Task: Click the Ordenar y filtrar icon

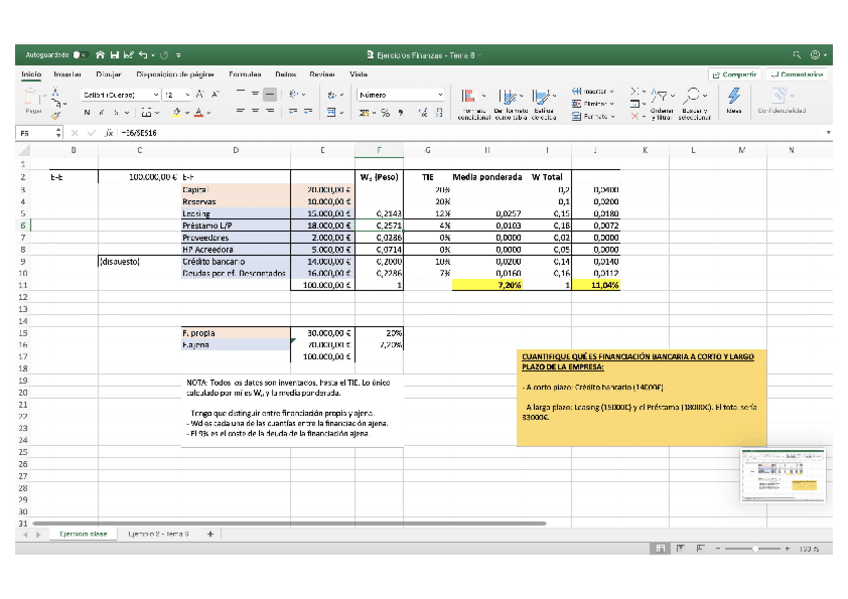Action: (x=660, y=96)
